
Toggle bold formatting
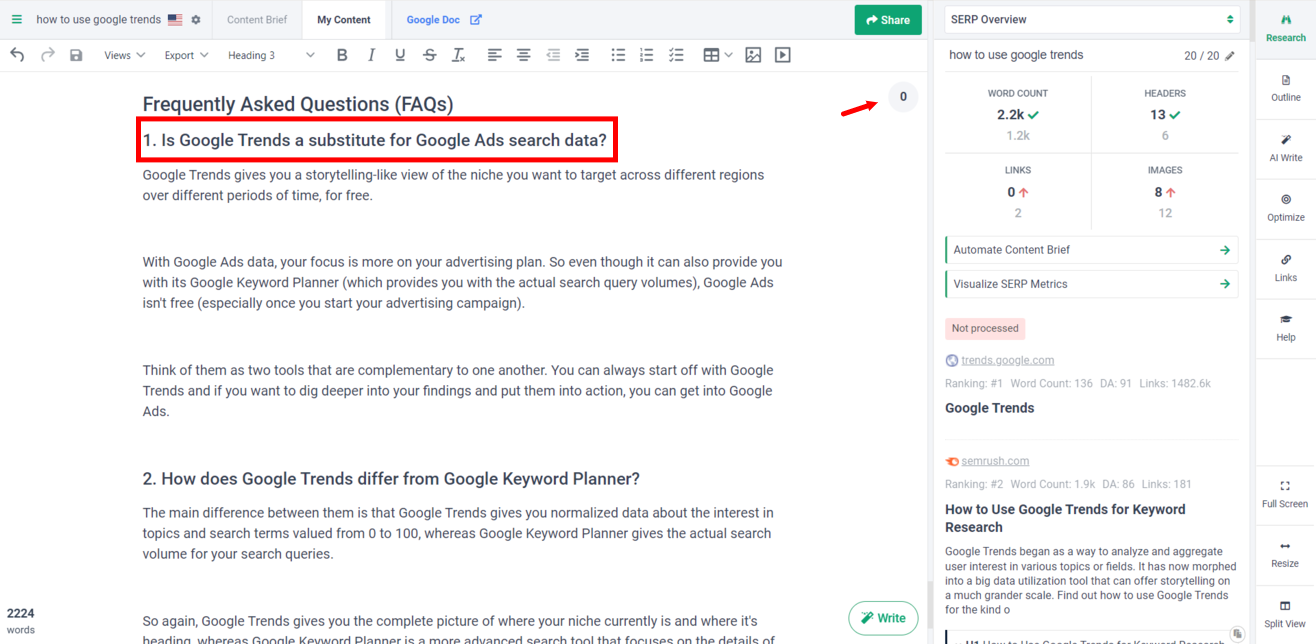click(342, 55)
